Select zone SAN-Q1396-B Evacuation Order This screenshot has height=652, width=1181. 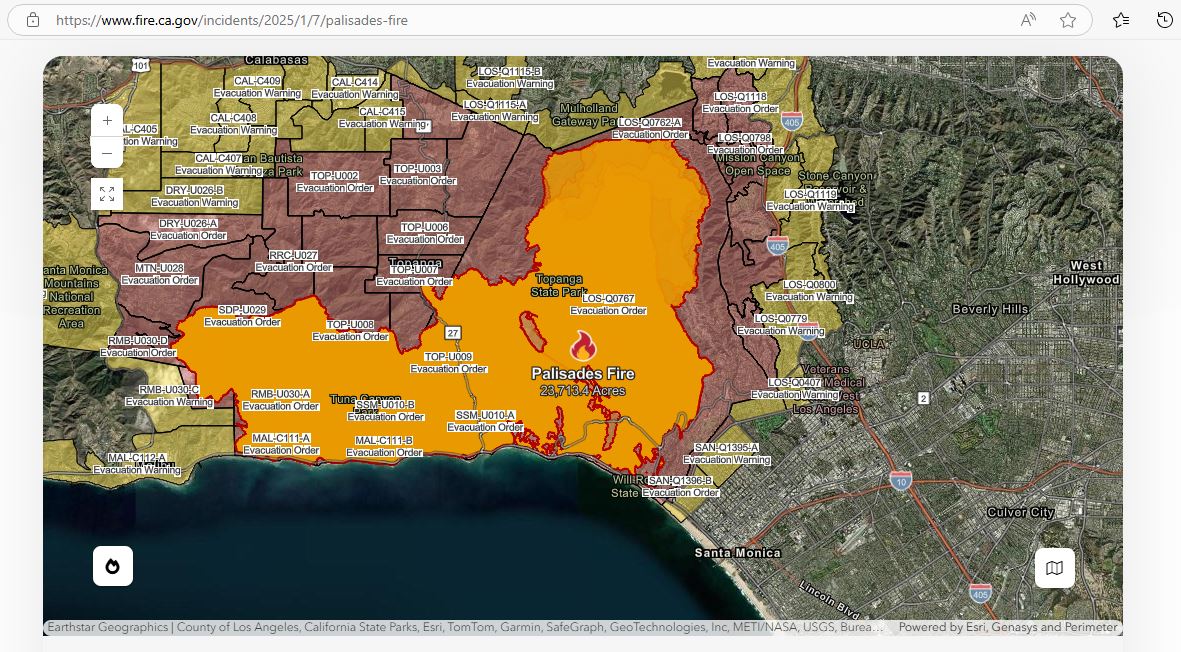(680, 486)
